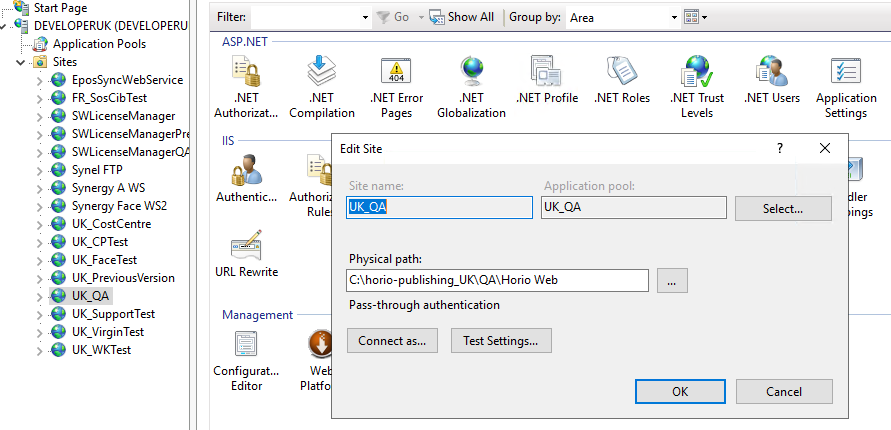Screen dimensions: 891x430
Task: Open the Filter combo box dropdown
Action: click(x=365, y=18)
